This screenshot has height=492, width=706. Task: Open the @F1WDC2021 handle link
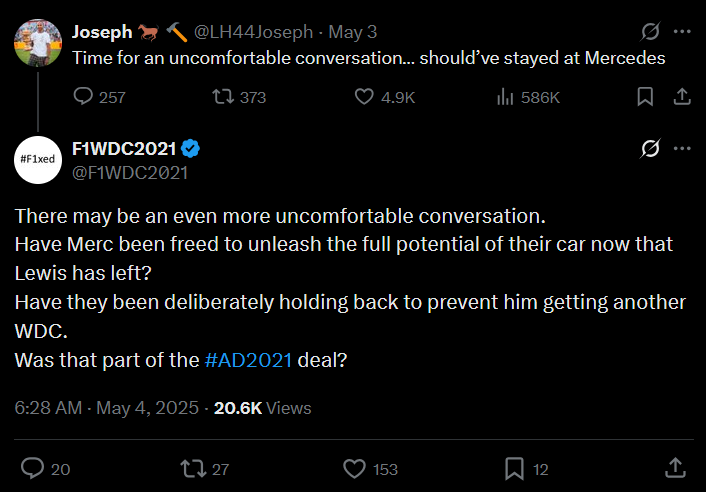click(130, 172)
